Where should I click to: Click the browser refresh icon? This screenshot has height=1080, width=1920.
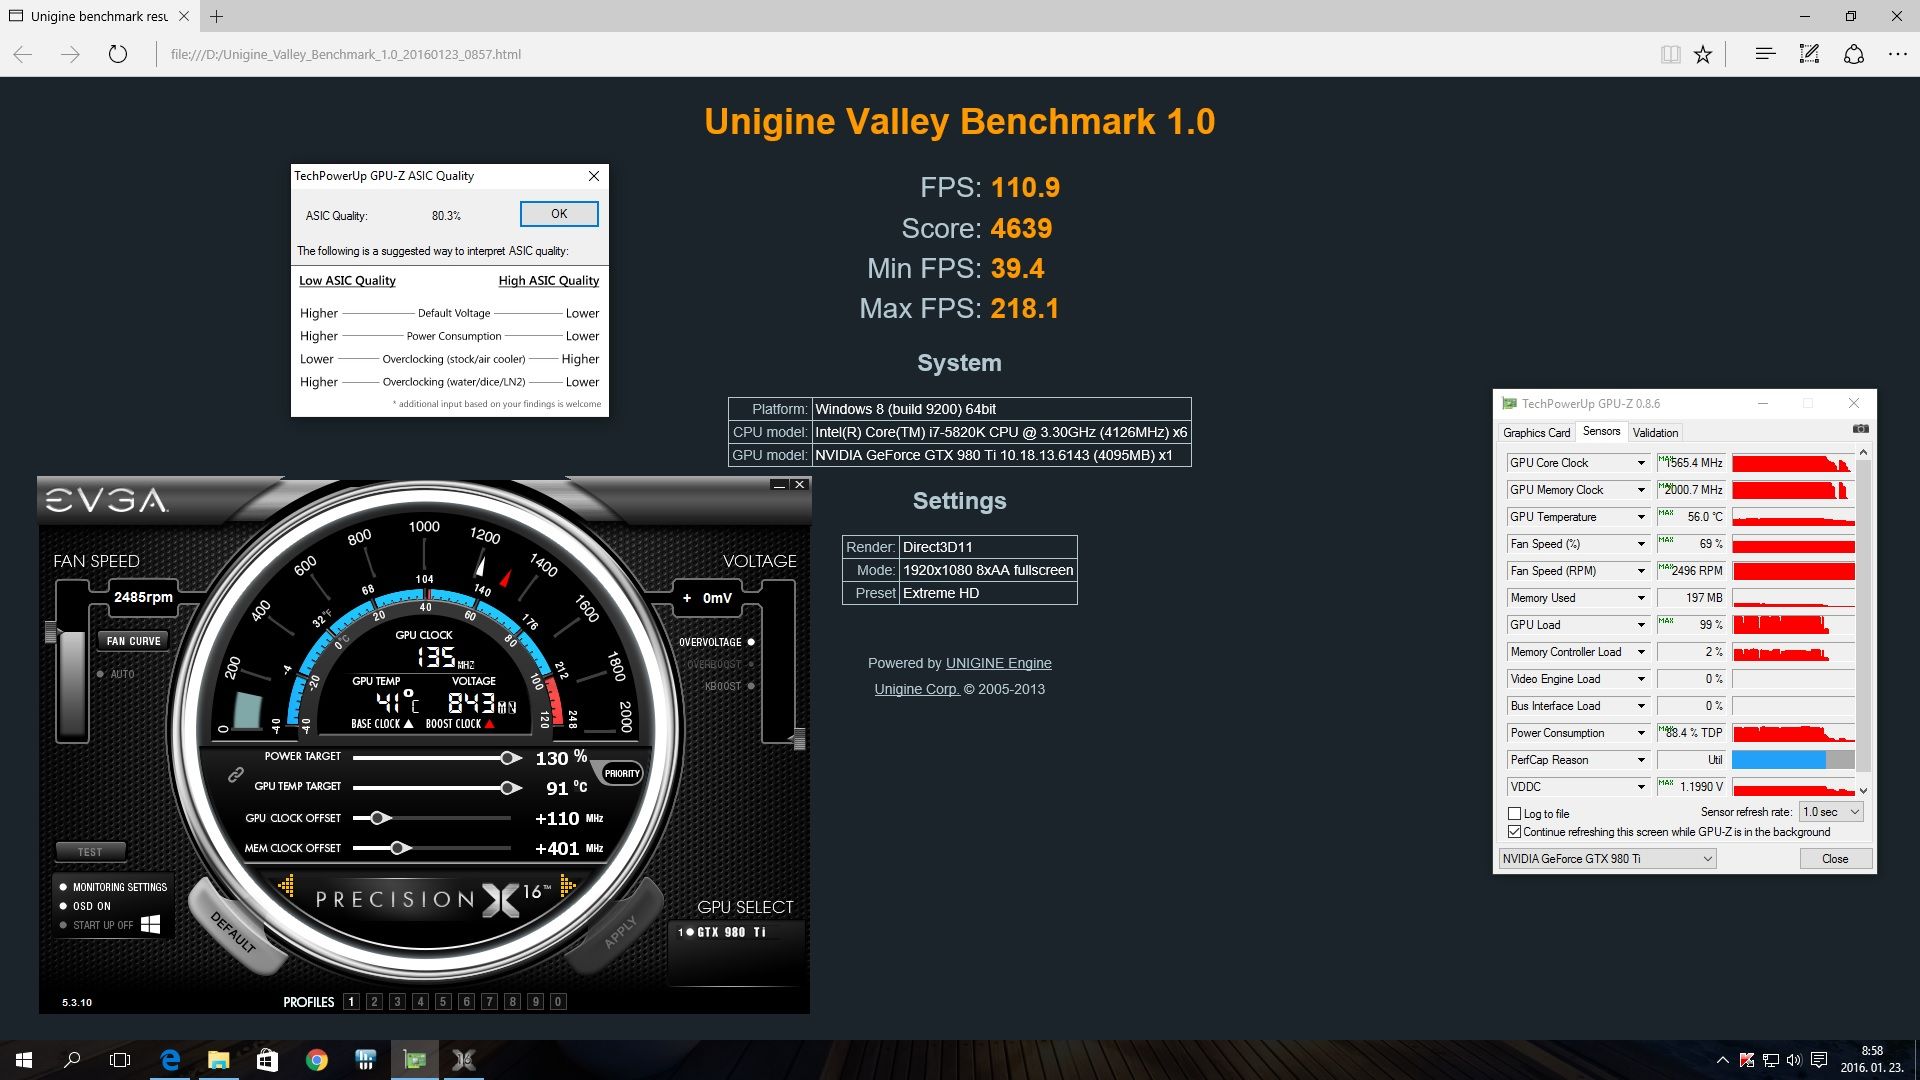click(x=118, y=54)
